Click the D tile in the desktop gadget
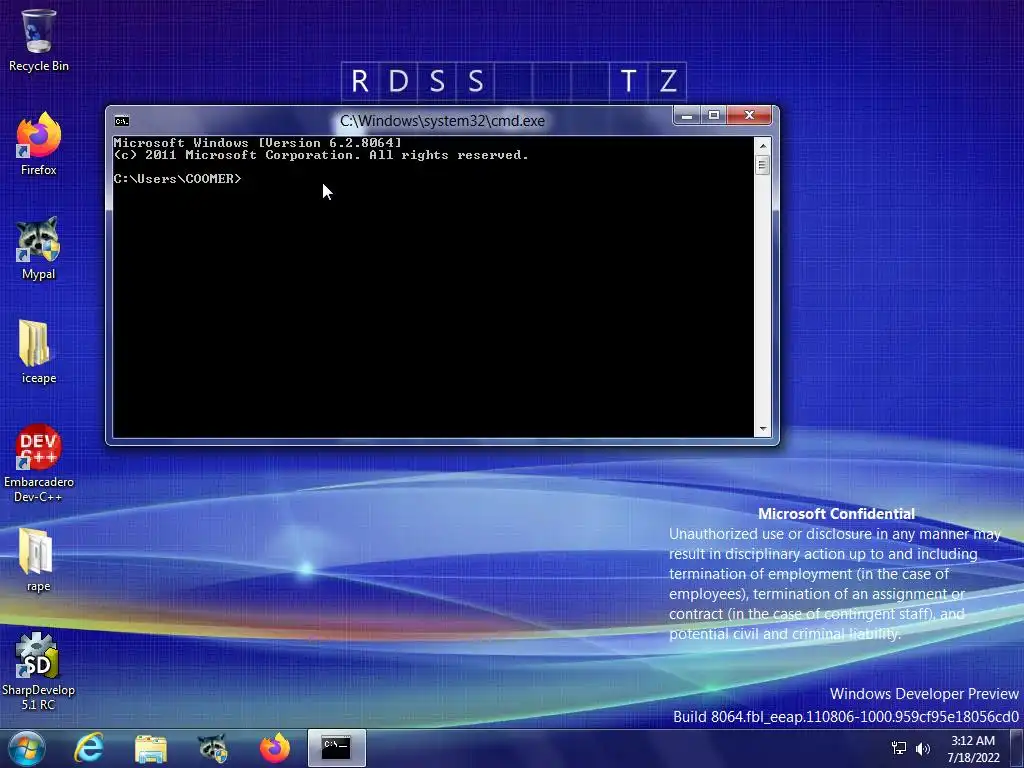Viewport: 1024px width, 768px height. click(398, 82)
